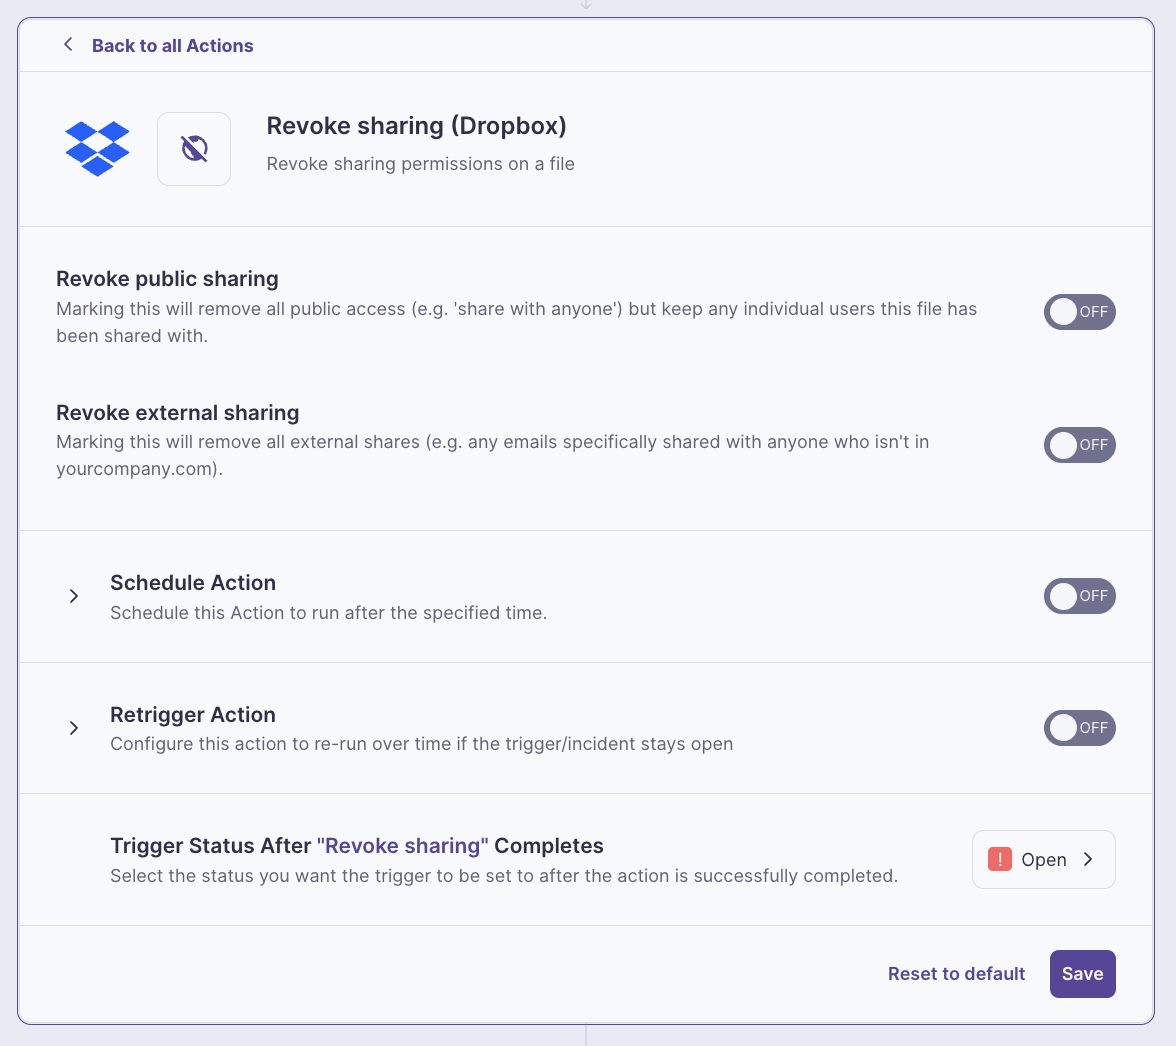
Task: Enable the Revoke external sharing switch
Action: tap(1079, 445)
